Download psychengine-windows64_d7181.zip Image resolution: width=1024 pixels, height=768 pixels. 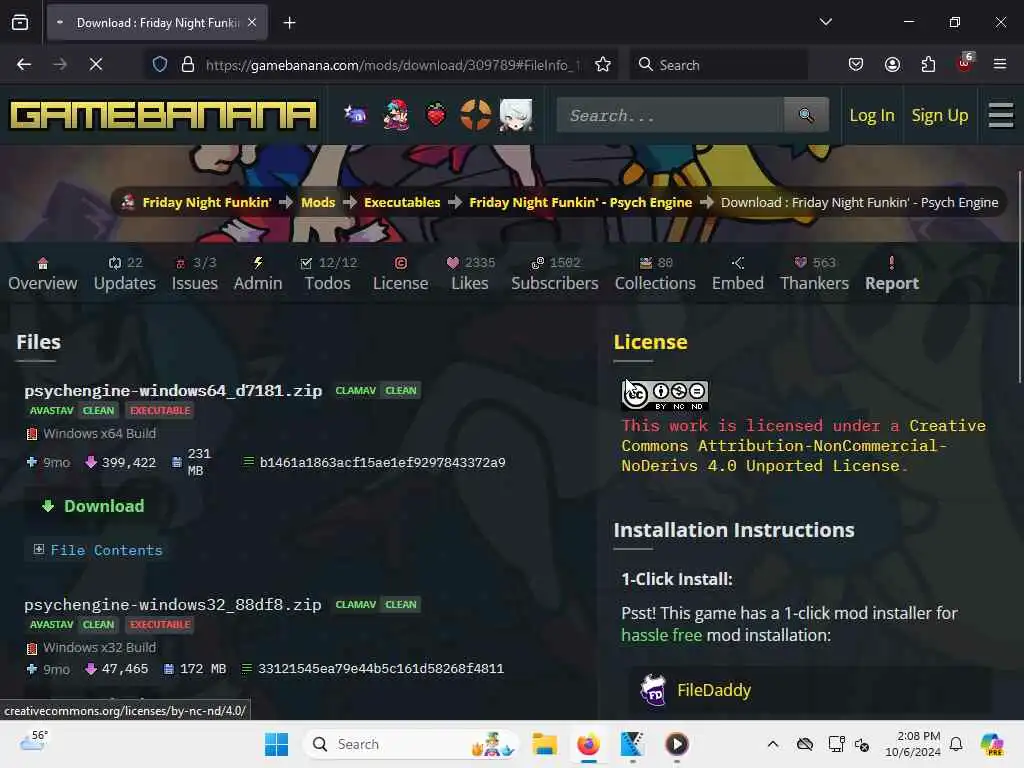pyautogui.click(x=93, y=506)
